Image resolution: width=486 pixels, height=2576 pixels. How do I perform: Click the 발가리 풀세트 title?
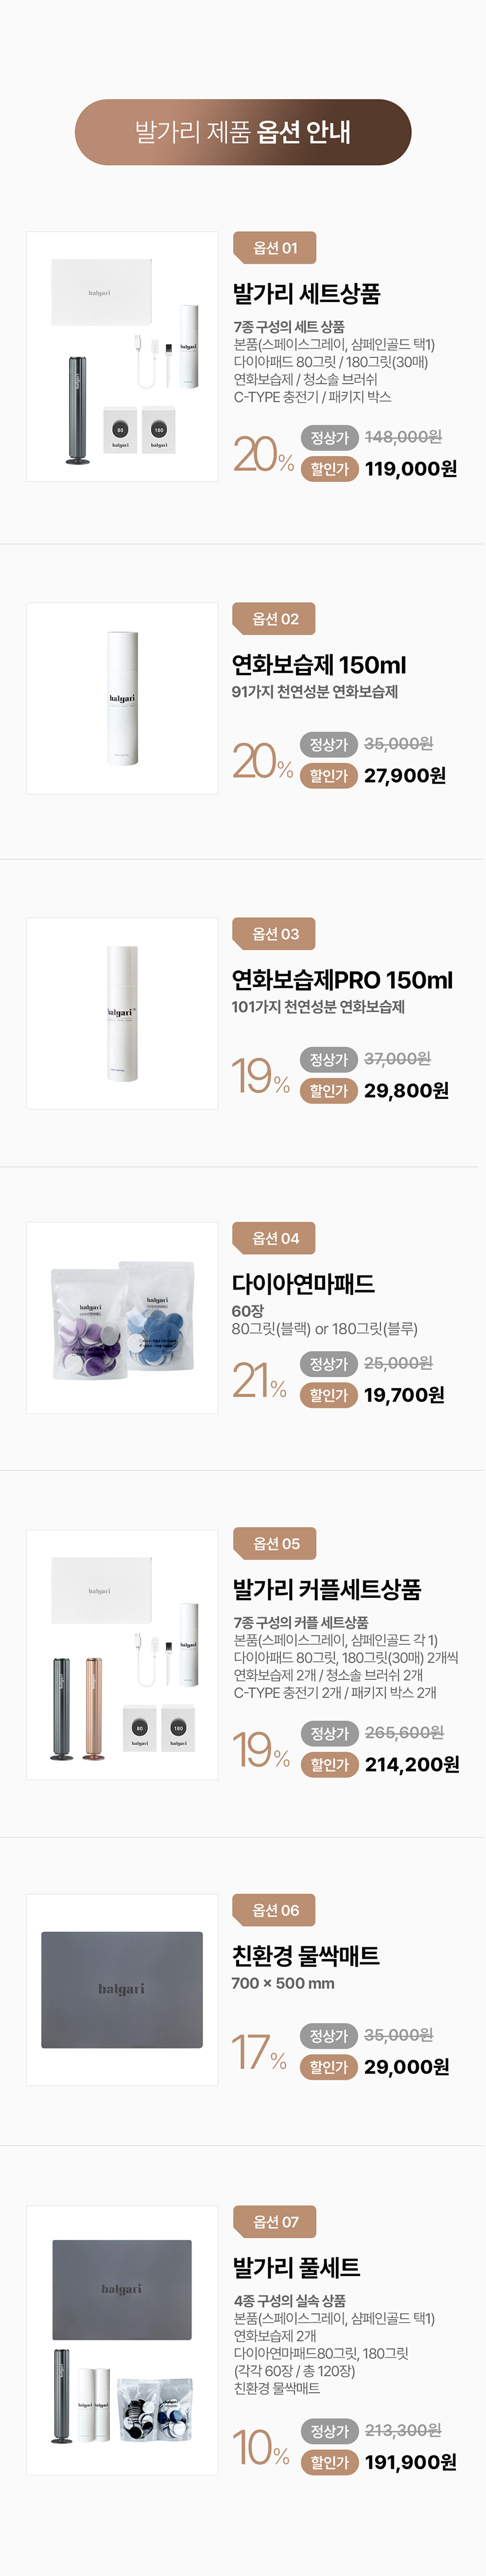296,2267
